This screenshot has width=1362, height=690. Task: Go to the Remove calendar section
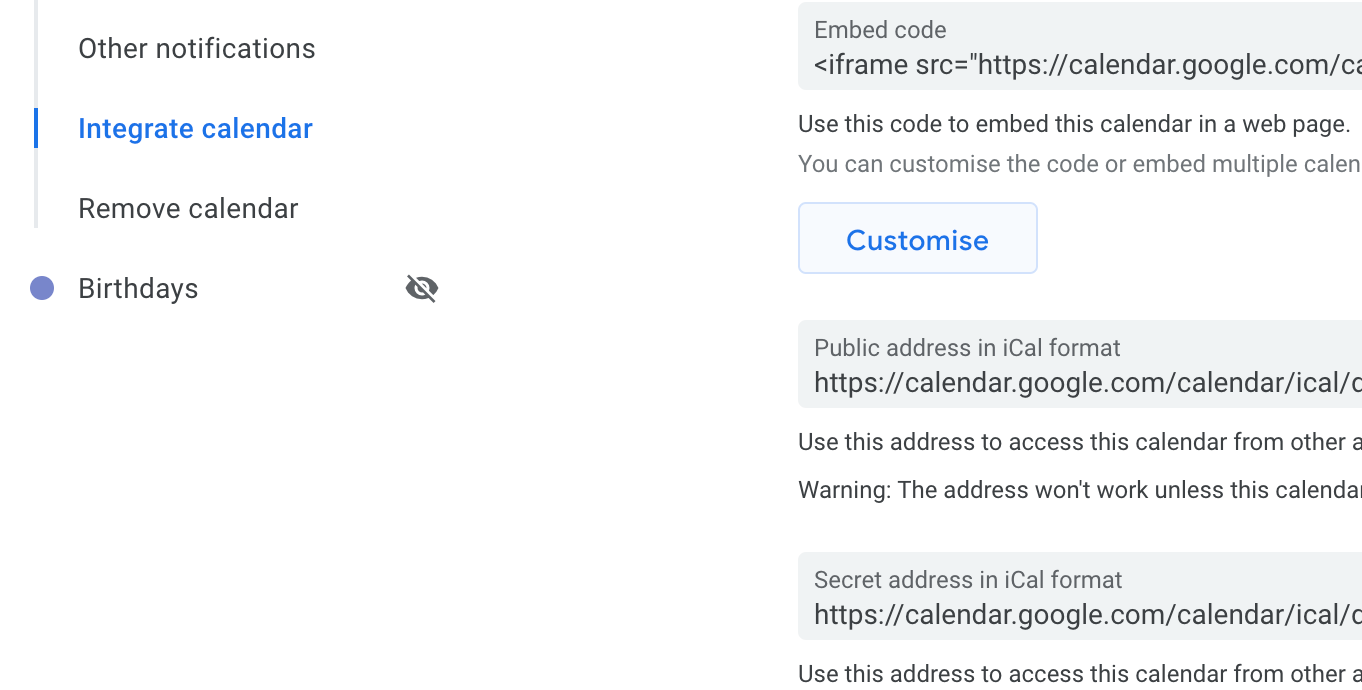pos(188,208)
